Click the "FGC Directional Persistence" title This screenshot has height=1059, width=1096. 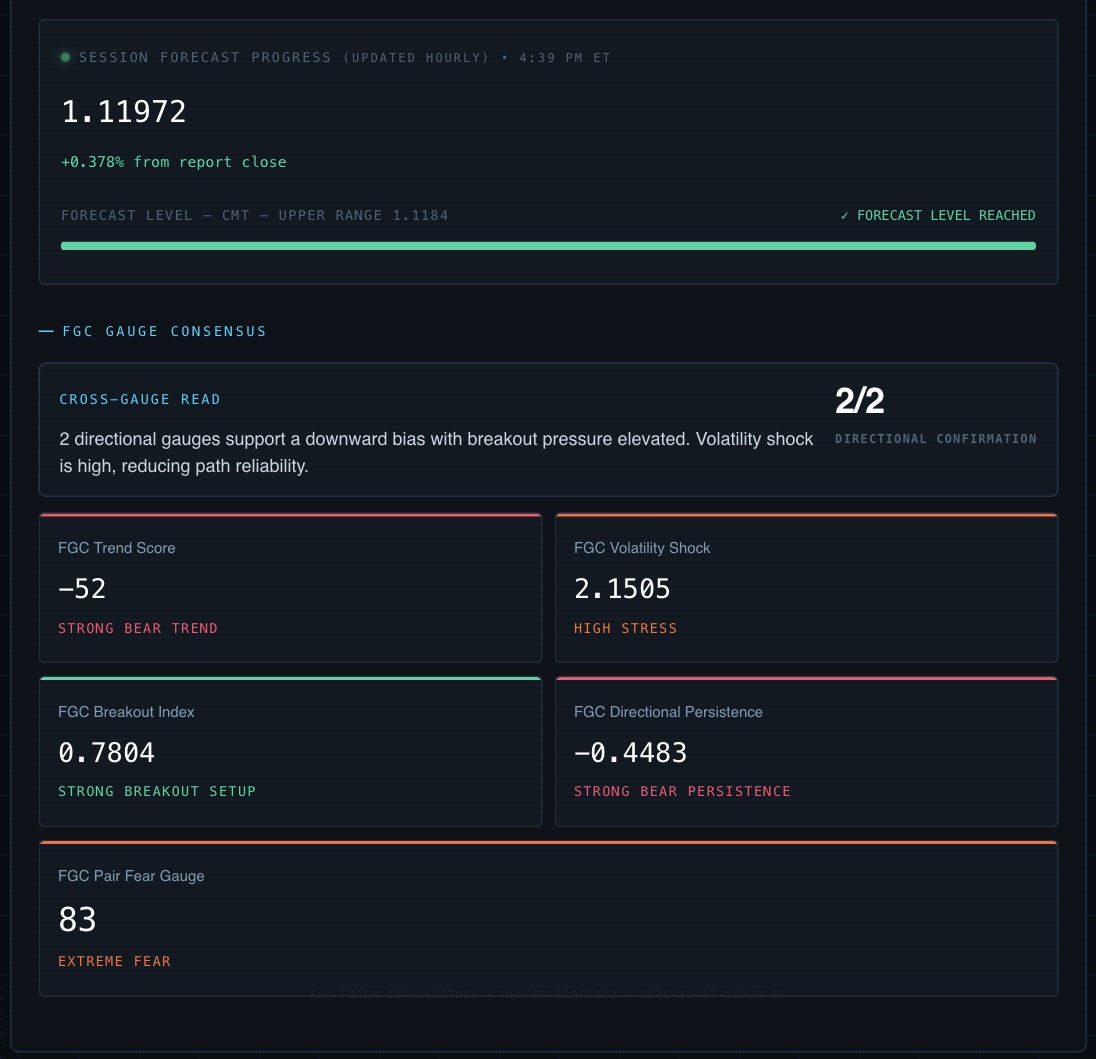pos(668,712)
